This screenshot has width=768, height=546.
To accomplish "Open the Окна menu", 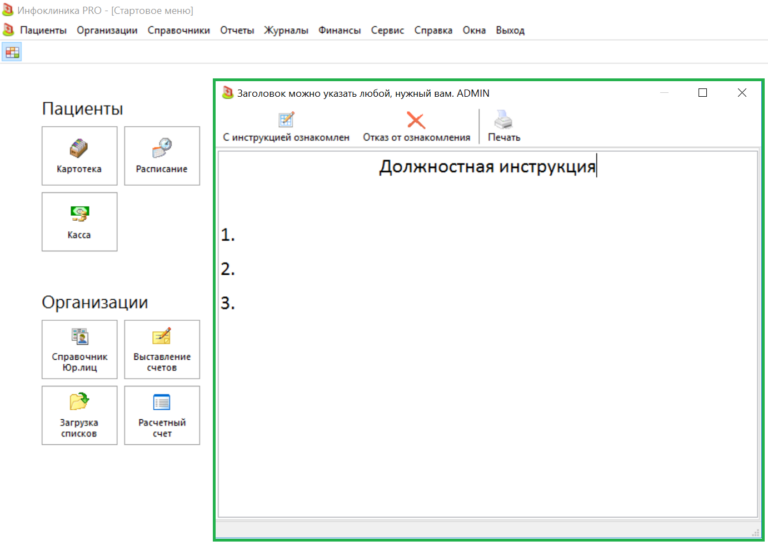I will [x=474, y=30].
